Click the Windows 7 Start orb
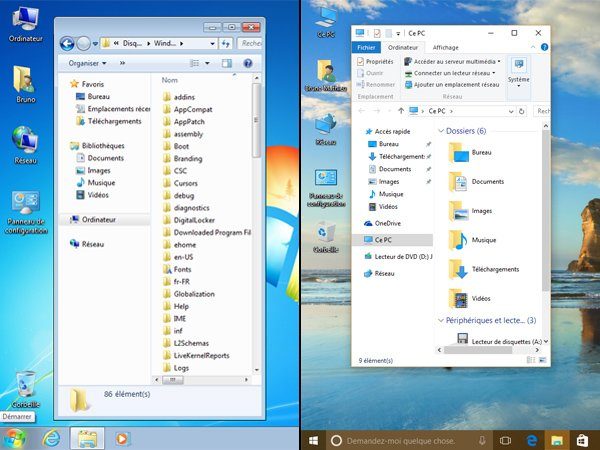The image size is (600, 450). [15, 438]
